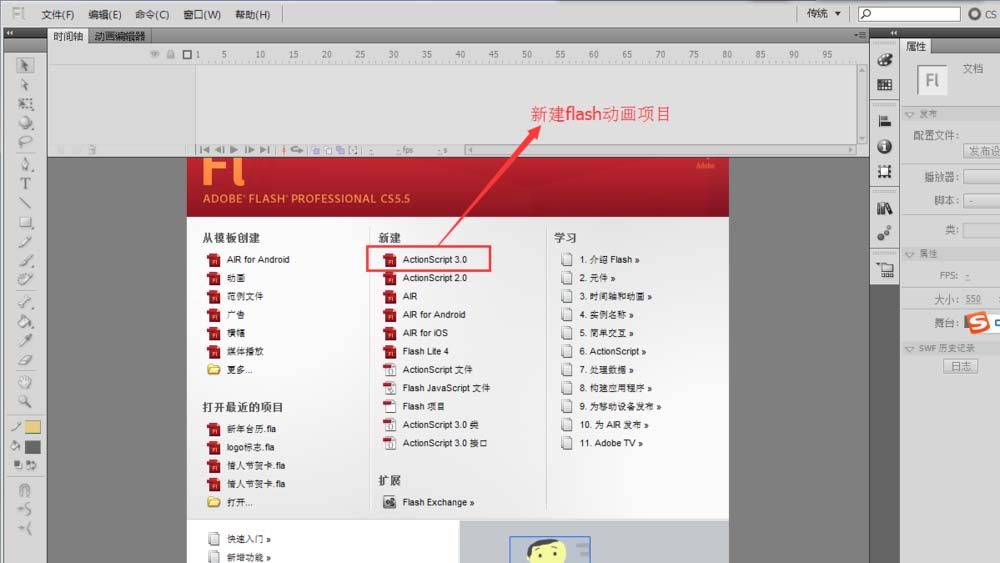This screenshot has height=563, width=1000.
Task: Select the Brush tool
Action: tap(25, 261)
